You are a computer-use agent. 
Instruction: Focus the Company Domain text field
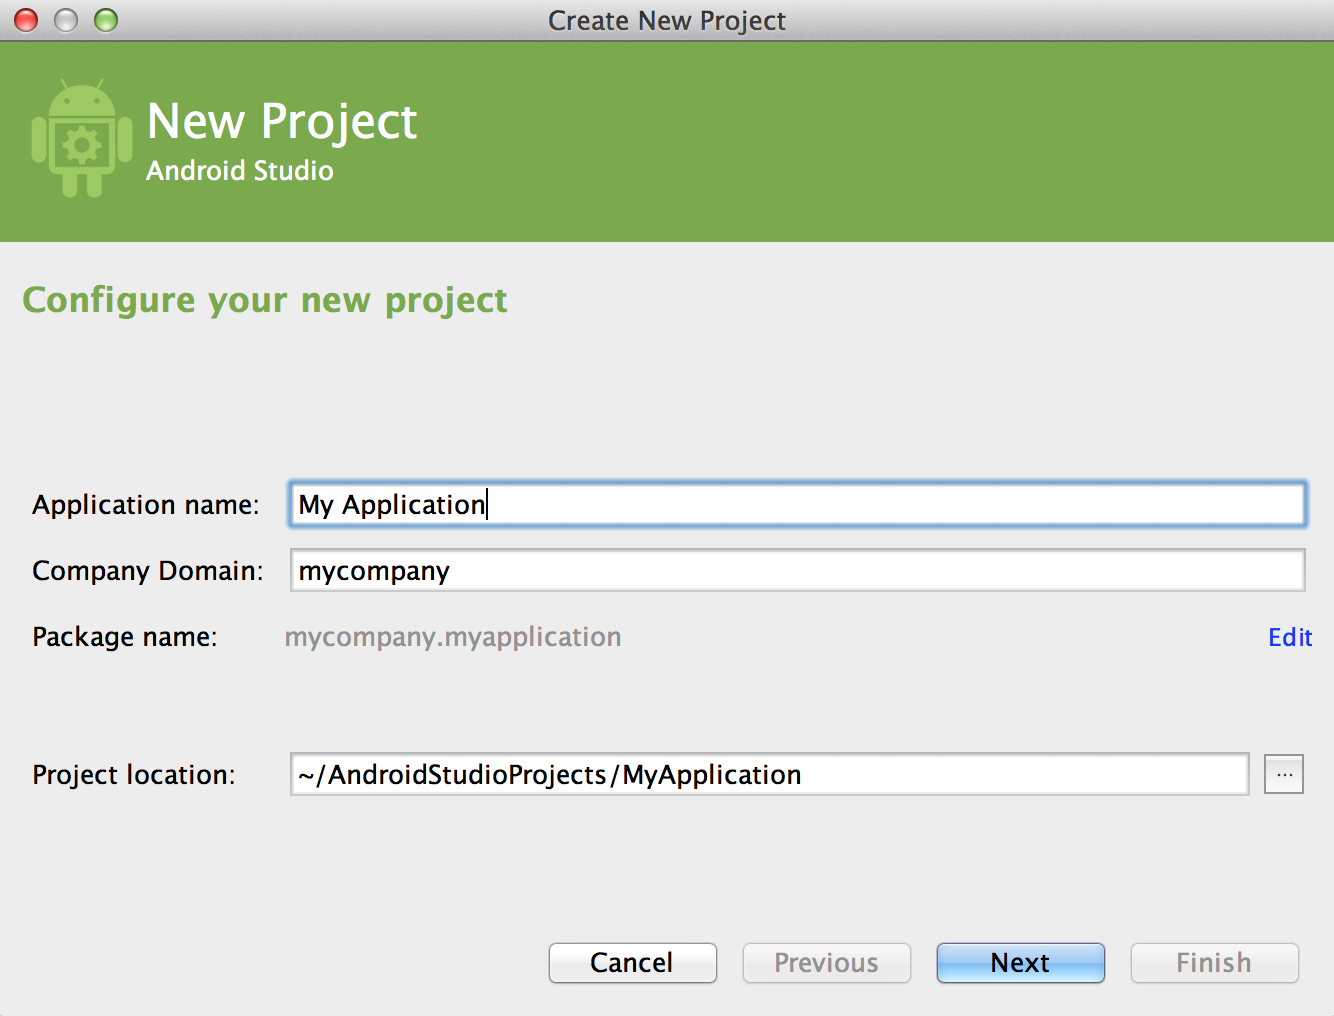coord(796,571)
